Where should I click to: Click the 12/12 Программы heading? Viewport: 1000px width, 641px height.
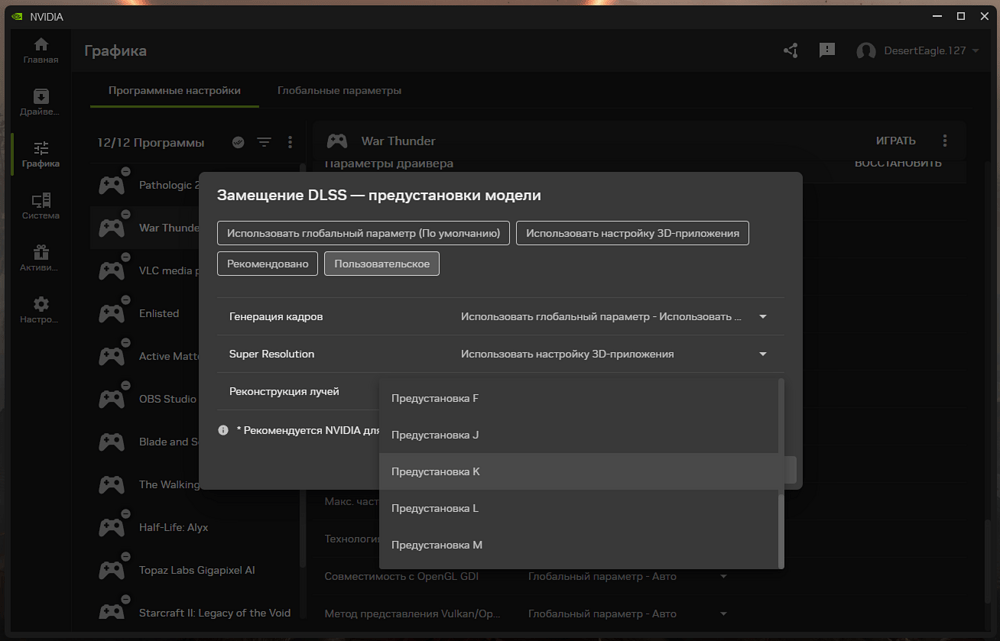151,142
